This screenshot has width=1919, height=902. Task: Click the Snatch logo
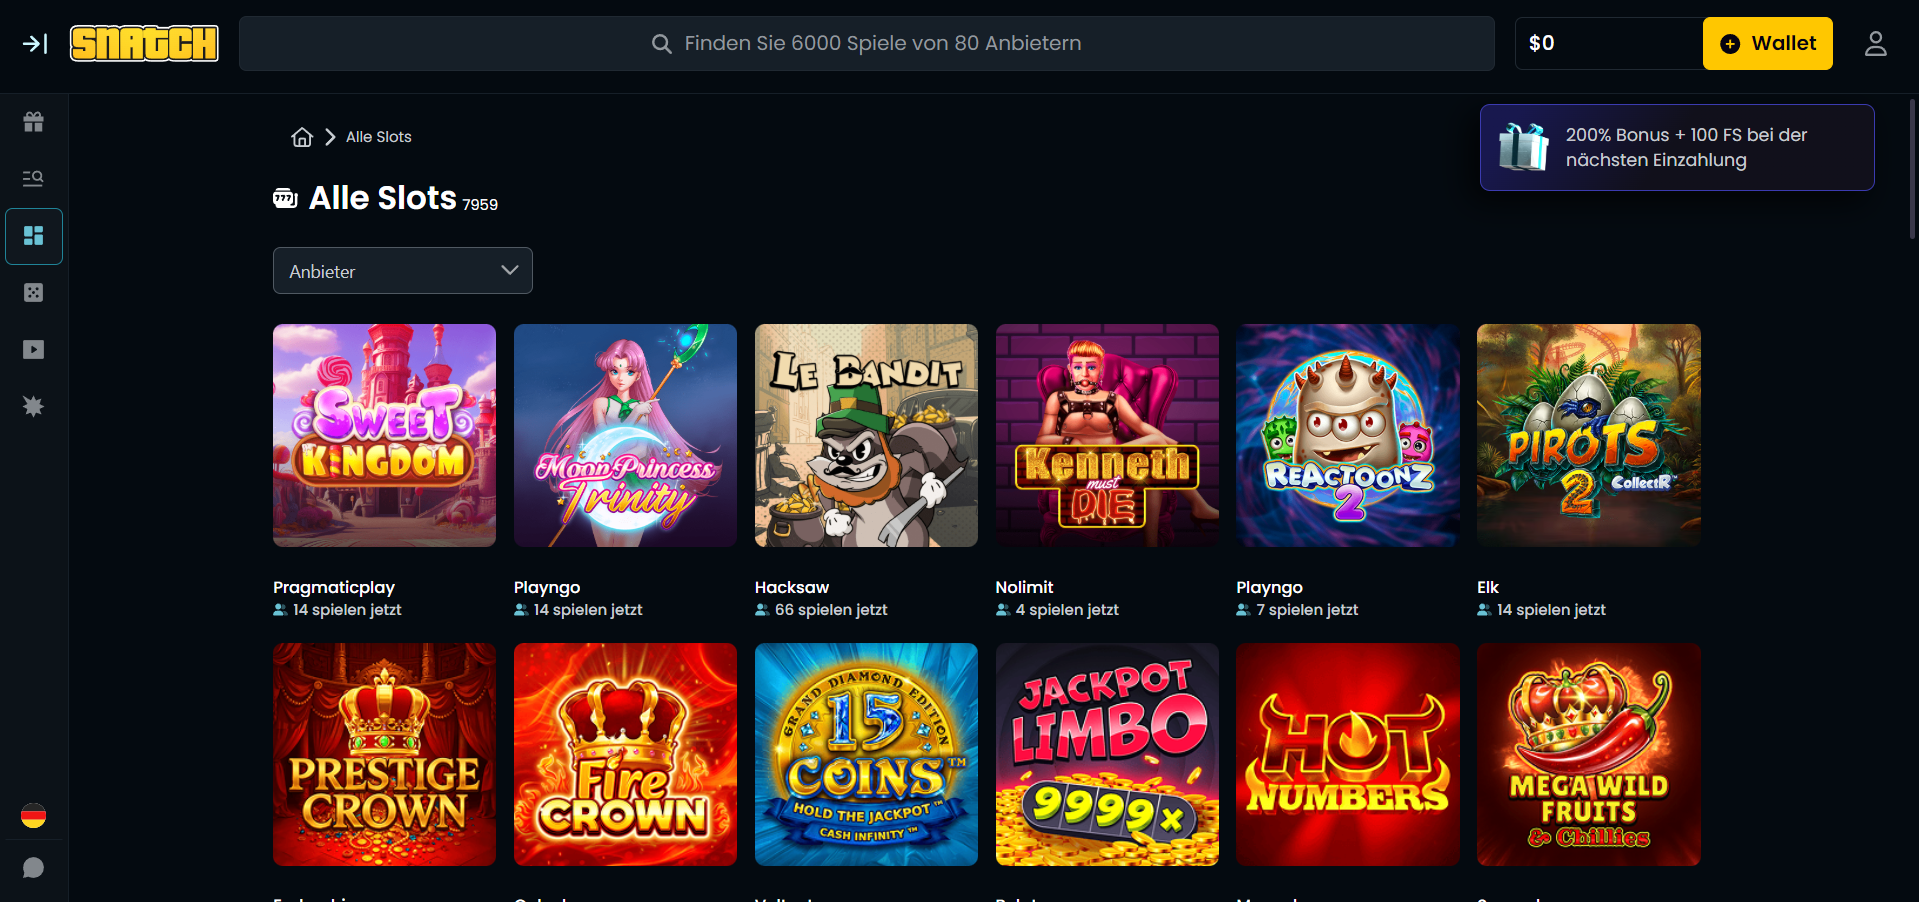click(x=144, y=43)
